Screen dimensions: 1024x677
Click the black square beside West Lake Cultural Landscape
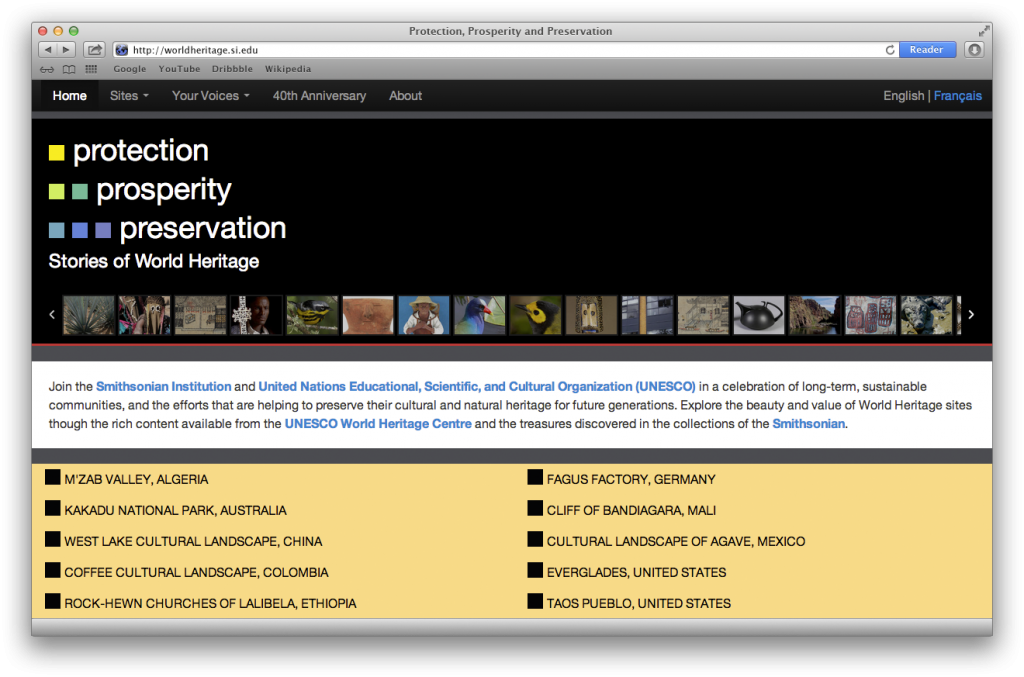pos(53,539)
